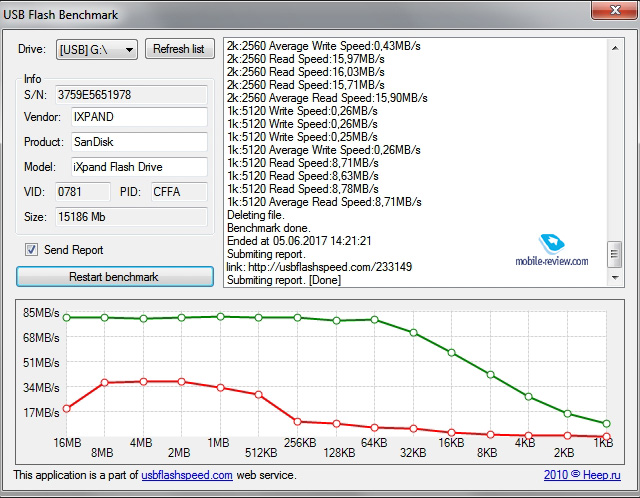Click the PID field CFFA
This screenshot has height=498, width=640.
point(179,192)
